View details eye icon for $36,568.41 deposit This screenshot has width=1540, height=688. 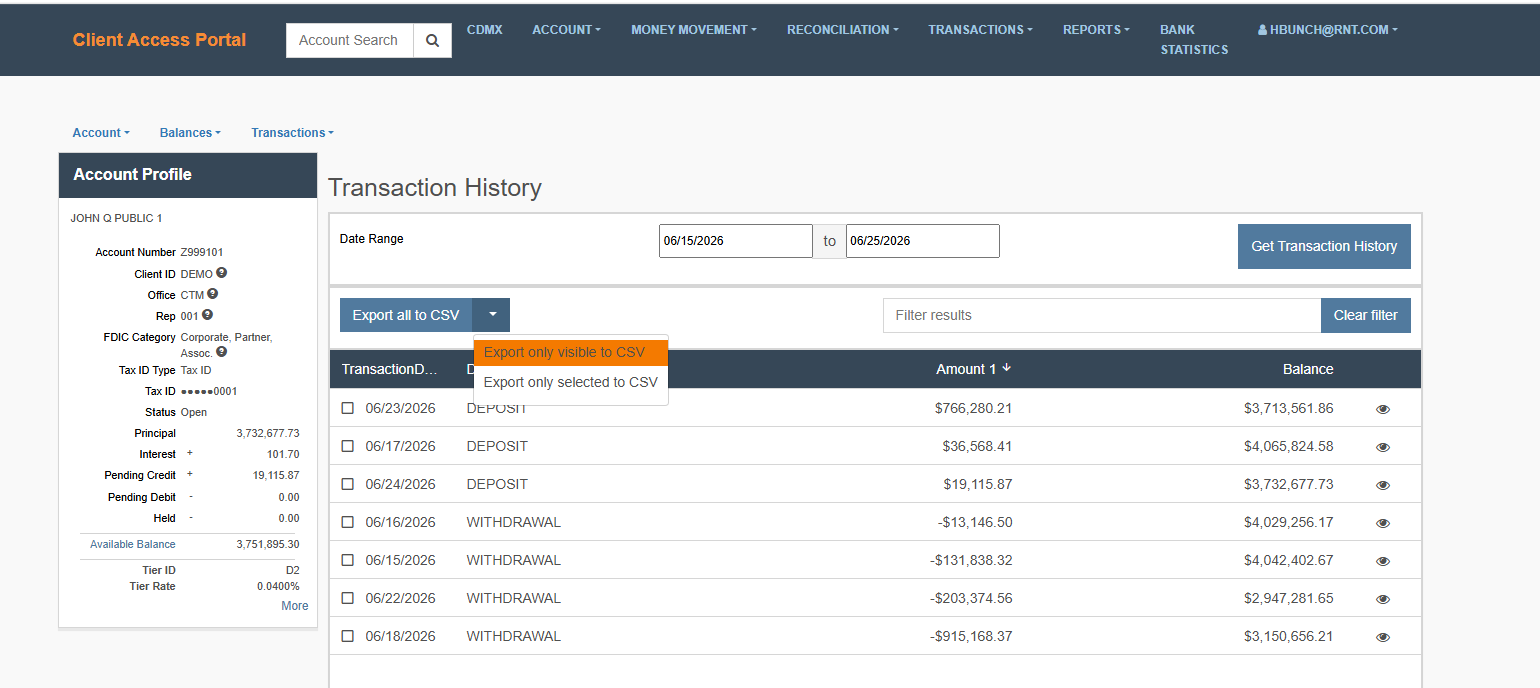(x=1383, y=447)
